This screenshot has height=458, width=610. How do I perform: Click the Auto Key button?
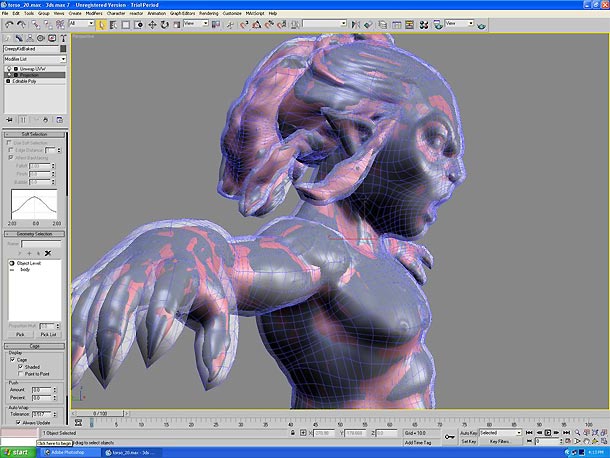(x=468, y=432)
